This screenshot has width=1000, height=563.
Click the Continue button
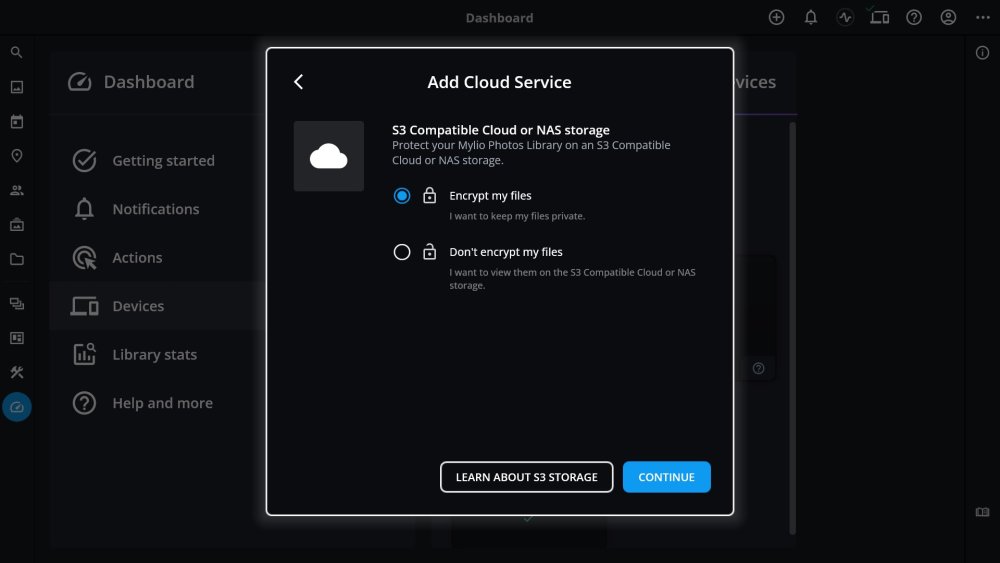666,477
